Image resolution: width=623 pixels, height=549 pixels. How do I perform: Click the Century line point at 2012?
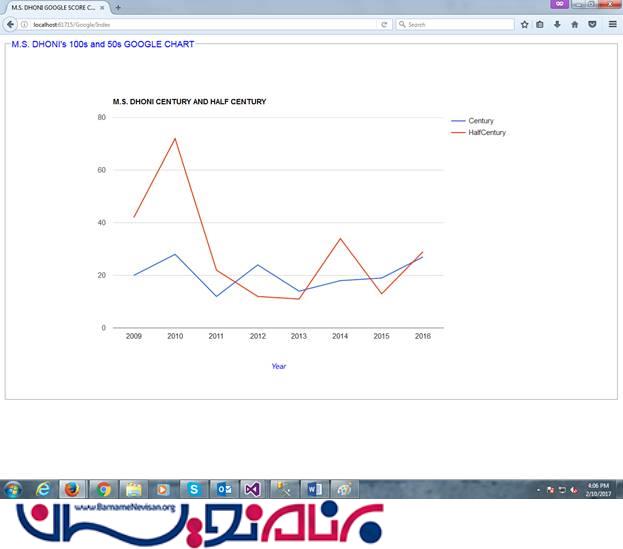pyautogui.click(x=257, y=265)
